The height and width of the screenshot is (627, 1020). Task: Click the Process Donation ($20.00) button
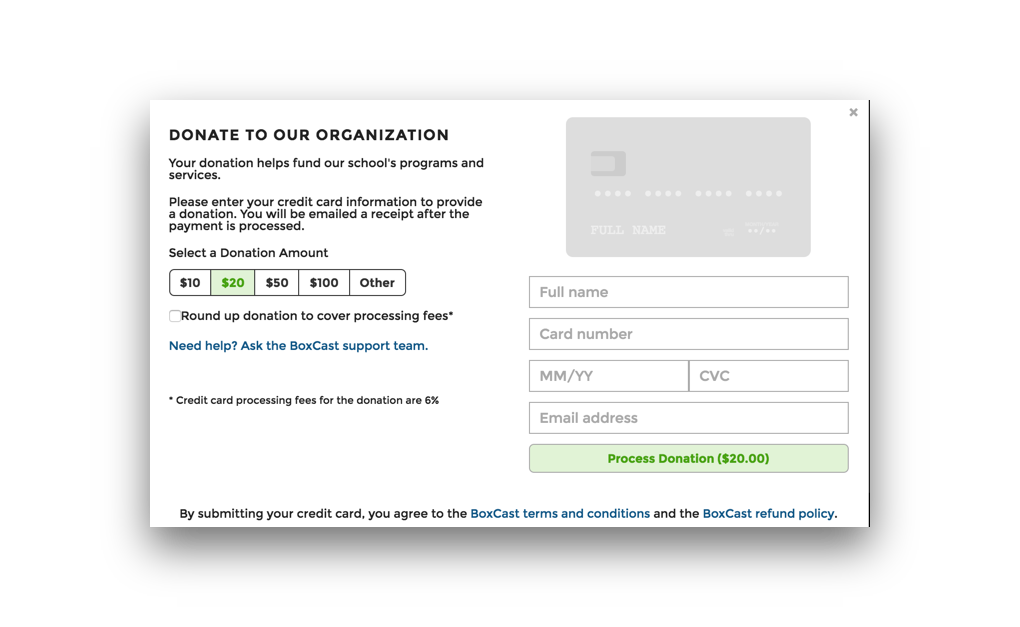688,459
